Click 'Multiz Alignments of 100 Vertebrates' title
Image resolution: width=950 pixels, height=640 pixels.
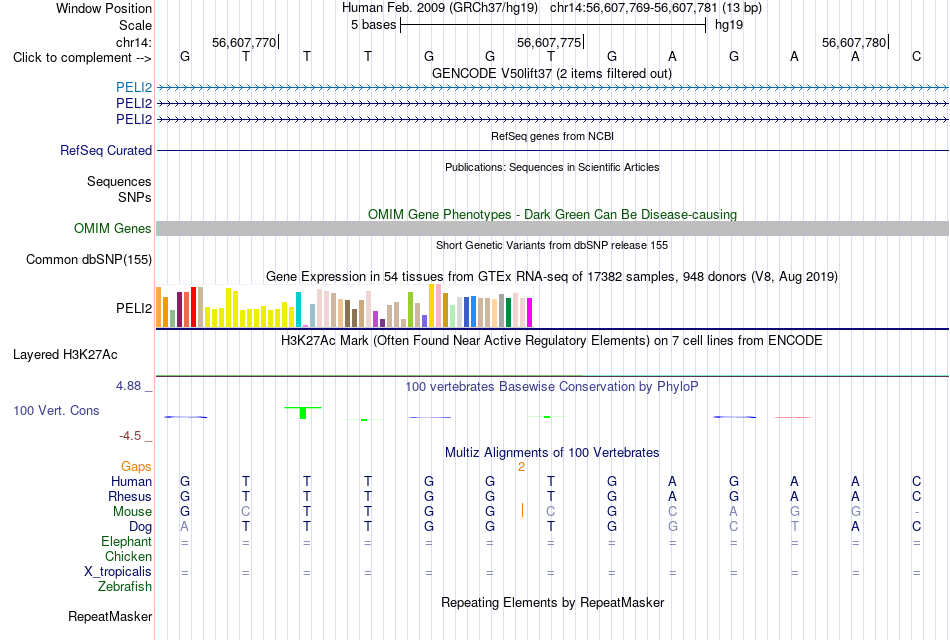point(552,453)
